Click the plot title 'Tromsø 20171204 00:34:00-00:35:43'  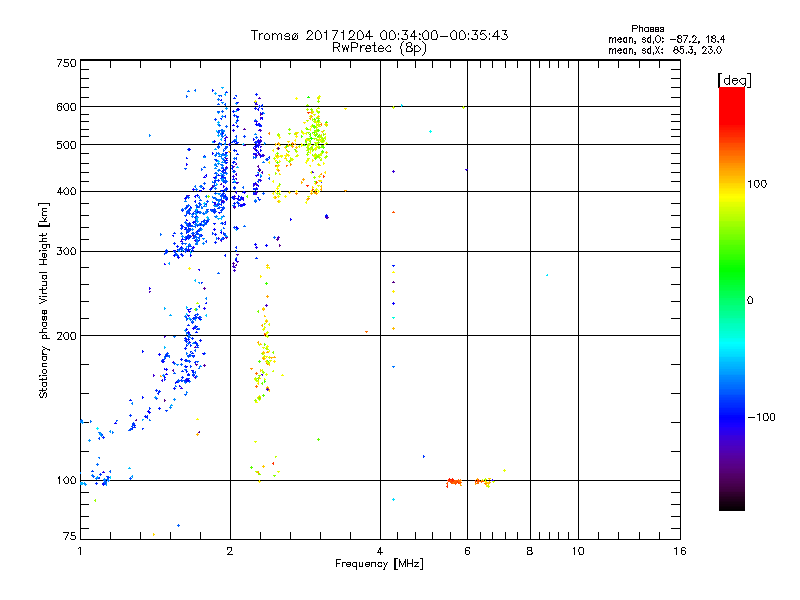pos(379,35)
